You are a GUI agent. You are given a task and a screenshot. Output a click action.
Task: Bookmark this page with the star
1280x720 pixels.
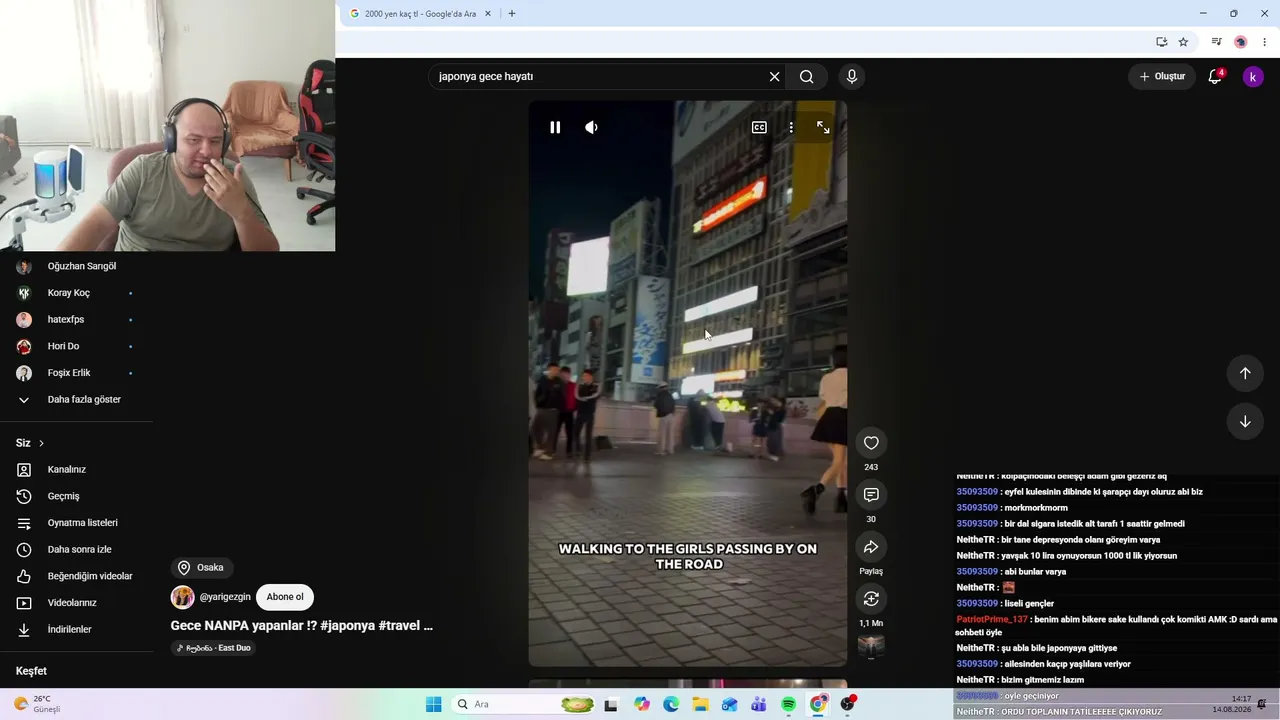[x=1183, y=42]
